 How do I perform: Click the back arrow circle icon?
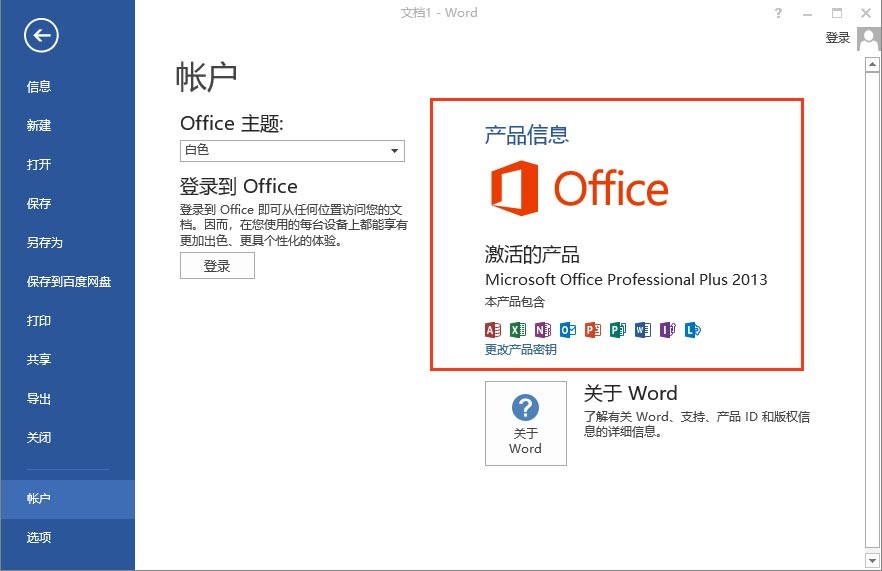tap(41, 35)
